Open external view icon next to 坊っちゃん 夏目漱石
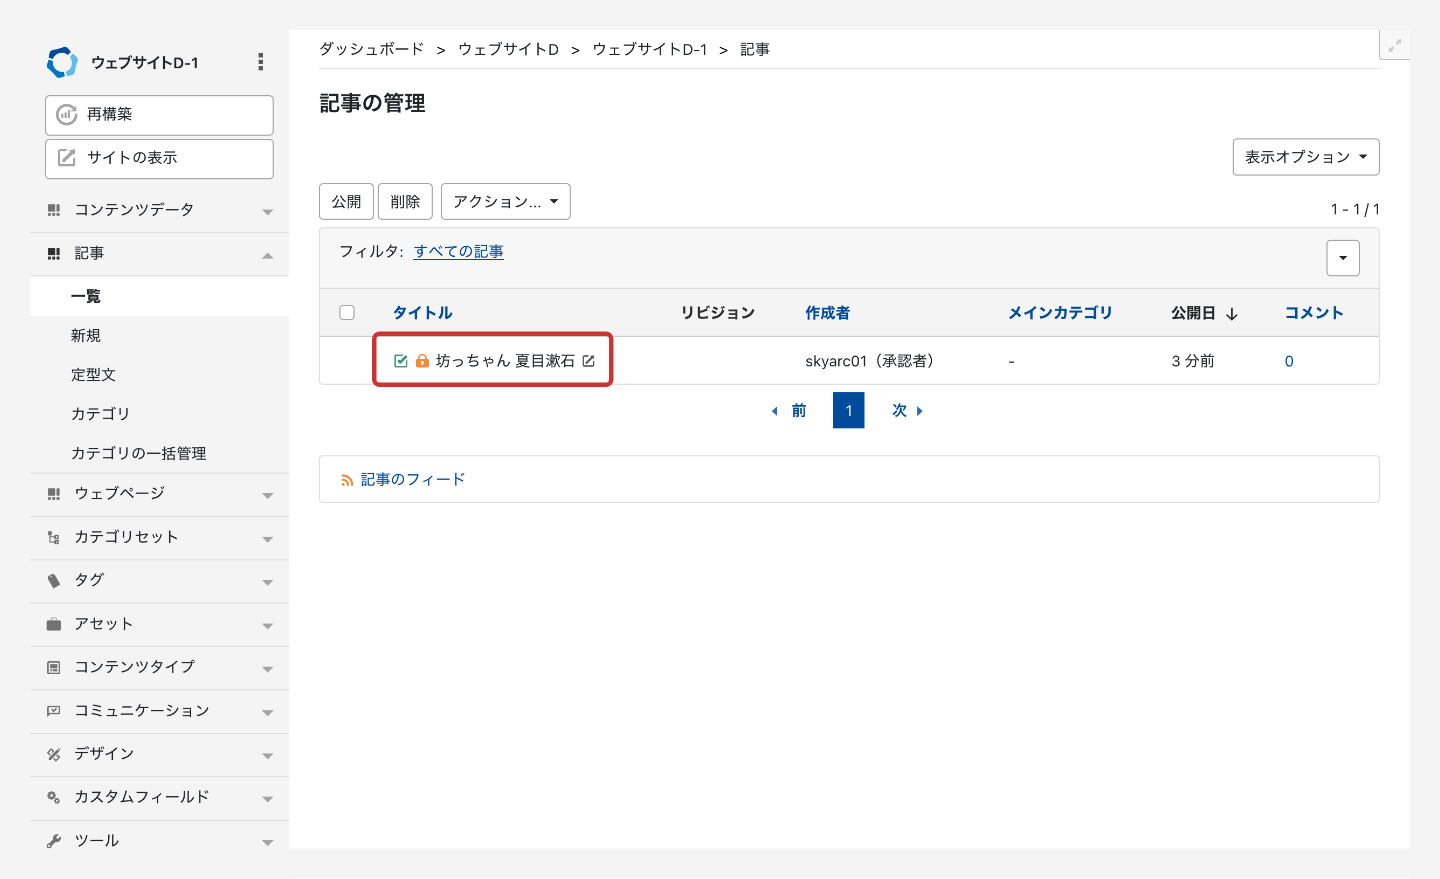 coord(589,361)
